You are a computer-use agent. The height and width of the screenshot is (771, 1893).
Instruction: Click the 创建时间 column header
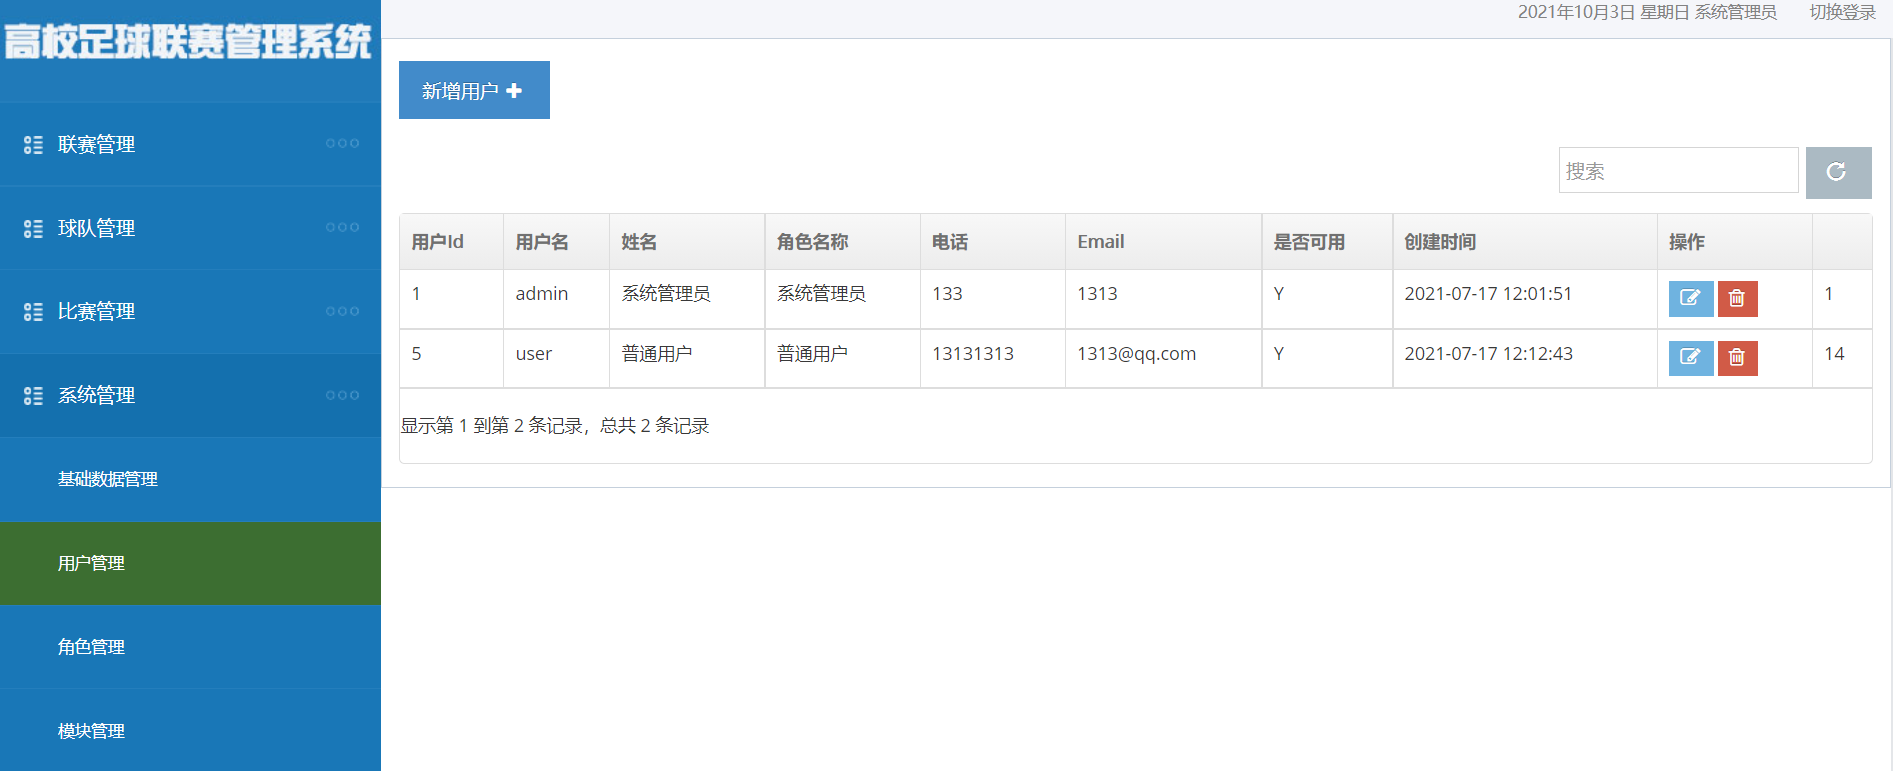click(x=1440, y=242)
